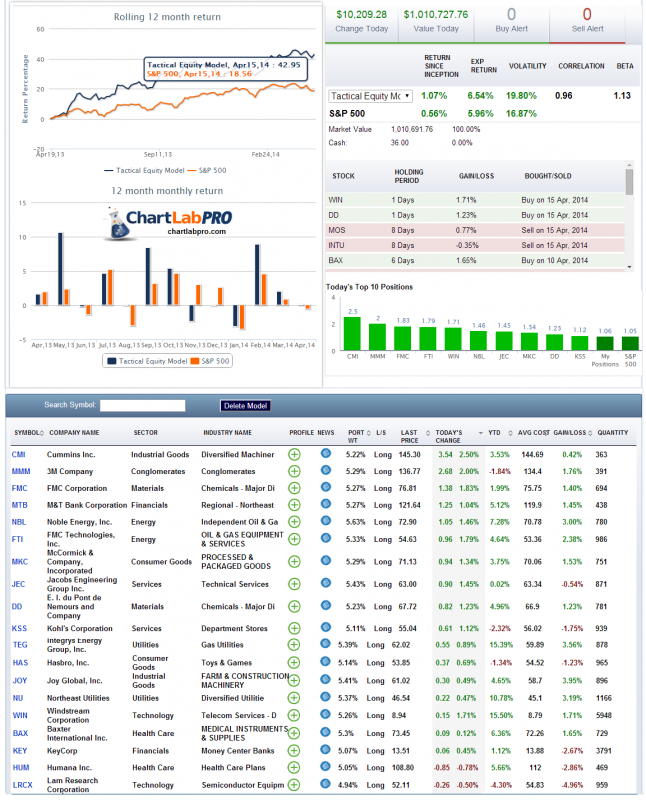The height and width of the screenshot is (800, 646).
Task: Toggle S&P 500 legend in monthly return chart
Action: click(x=211, y=361)
